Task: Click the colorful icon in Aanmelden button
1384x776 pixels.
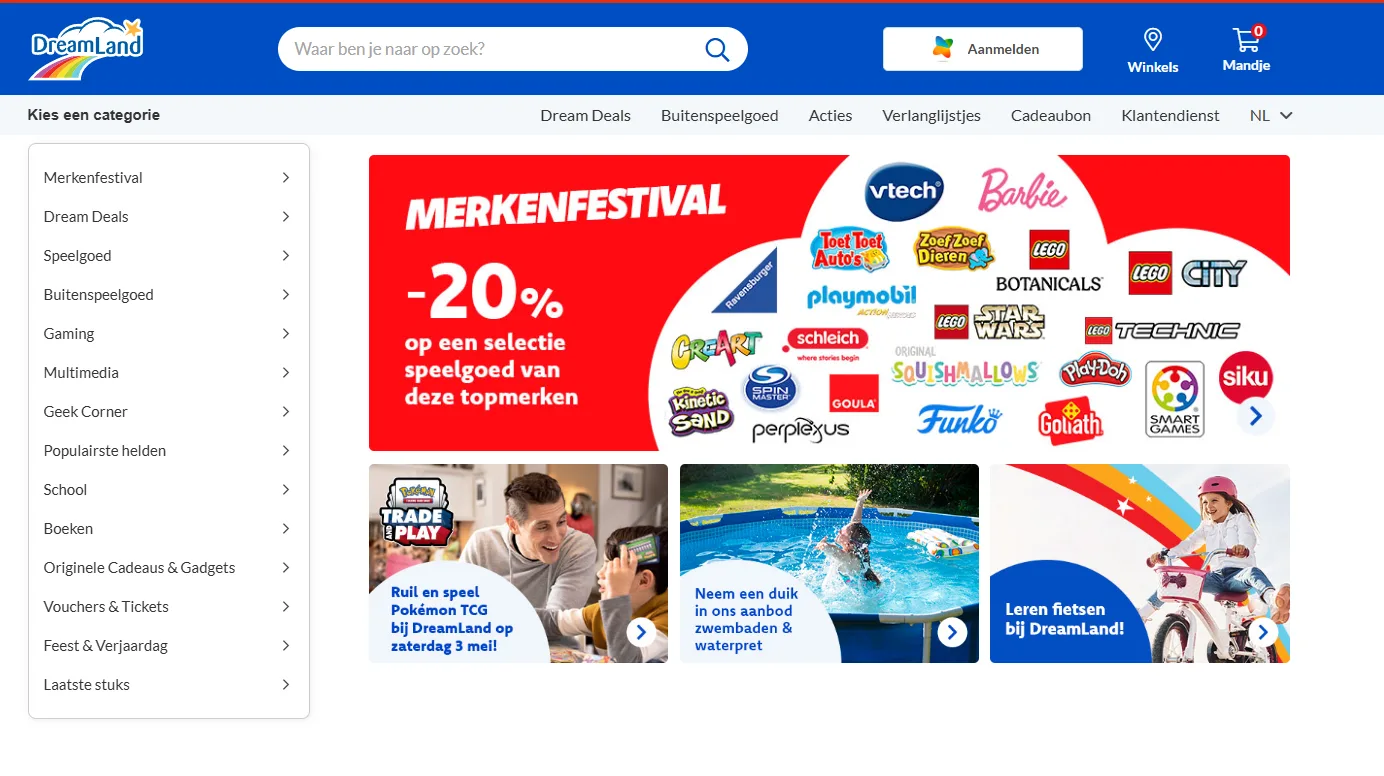Action: 943,48
